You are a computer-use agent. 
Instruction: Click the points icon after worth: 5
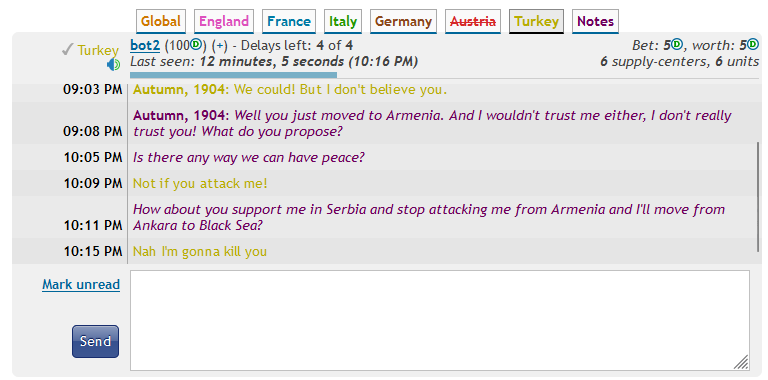[753, 45]
